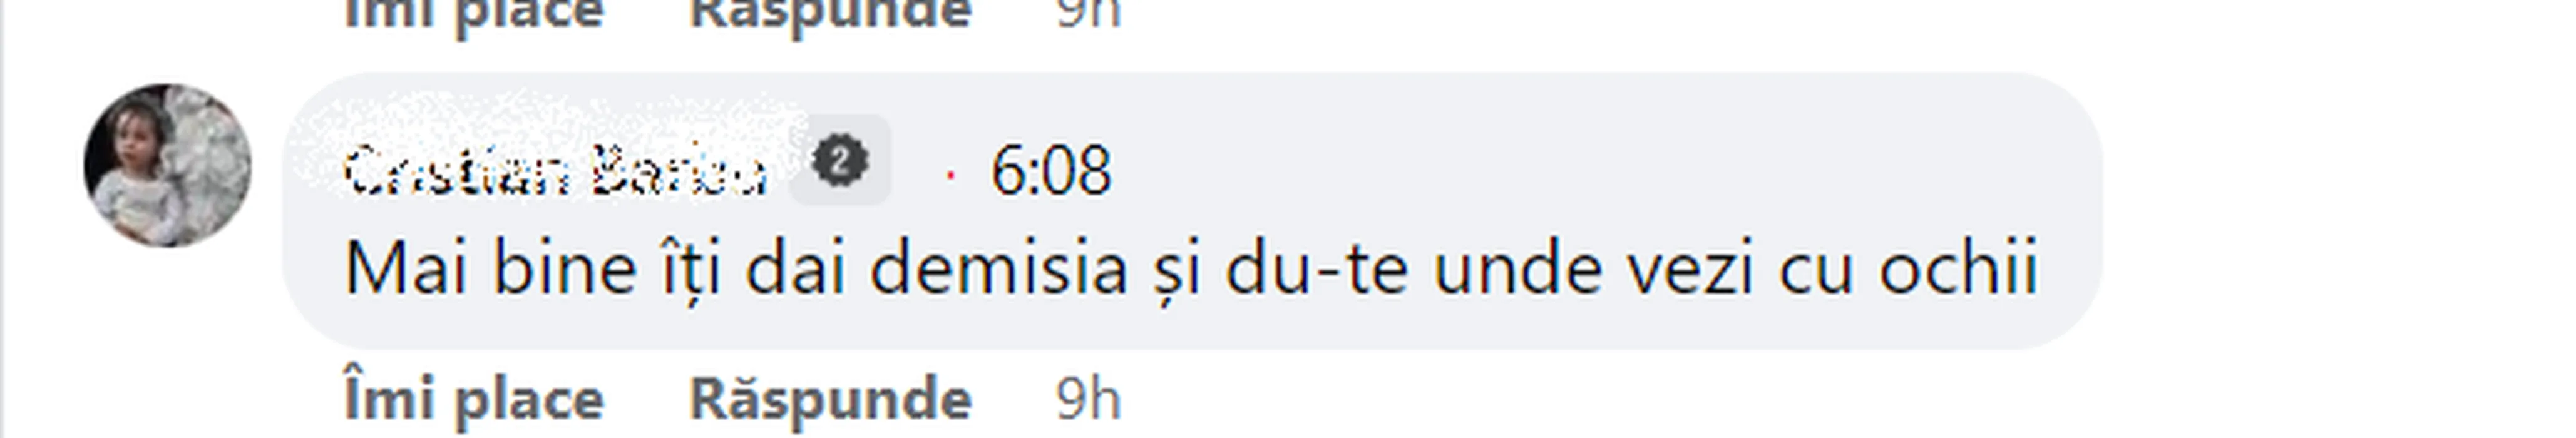The image size is (2576, 438).
Task: Reply to the 'Mai bine îți dai' comment
Action: click(830, 400)
